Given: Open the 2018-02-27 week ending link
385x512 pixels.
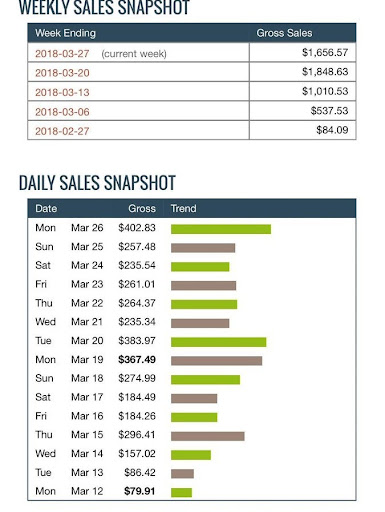Looking at the screenshot, I should (x=62, y=131).
